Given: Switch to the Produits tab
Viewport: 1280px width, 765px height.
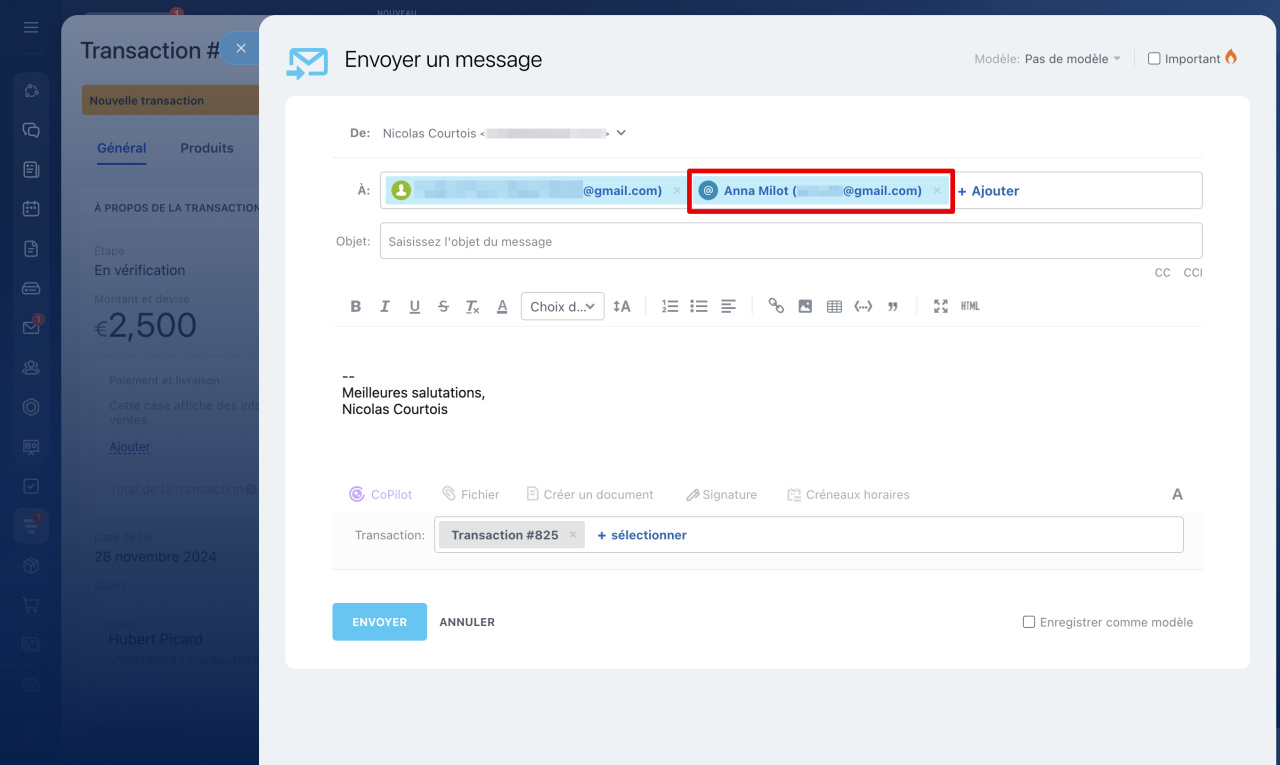Looking at the screenshot, I should click(207, 148).
